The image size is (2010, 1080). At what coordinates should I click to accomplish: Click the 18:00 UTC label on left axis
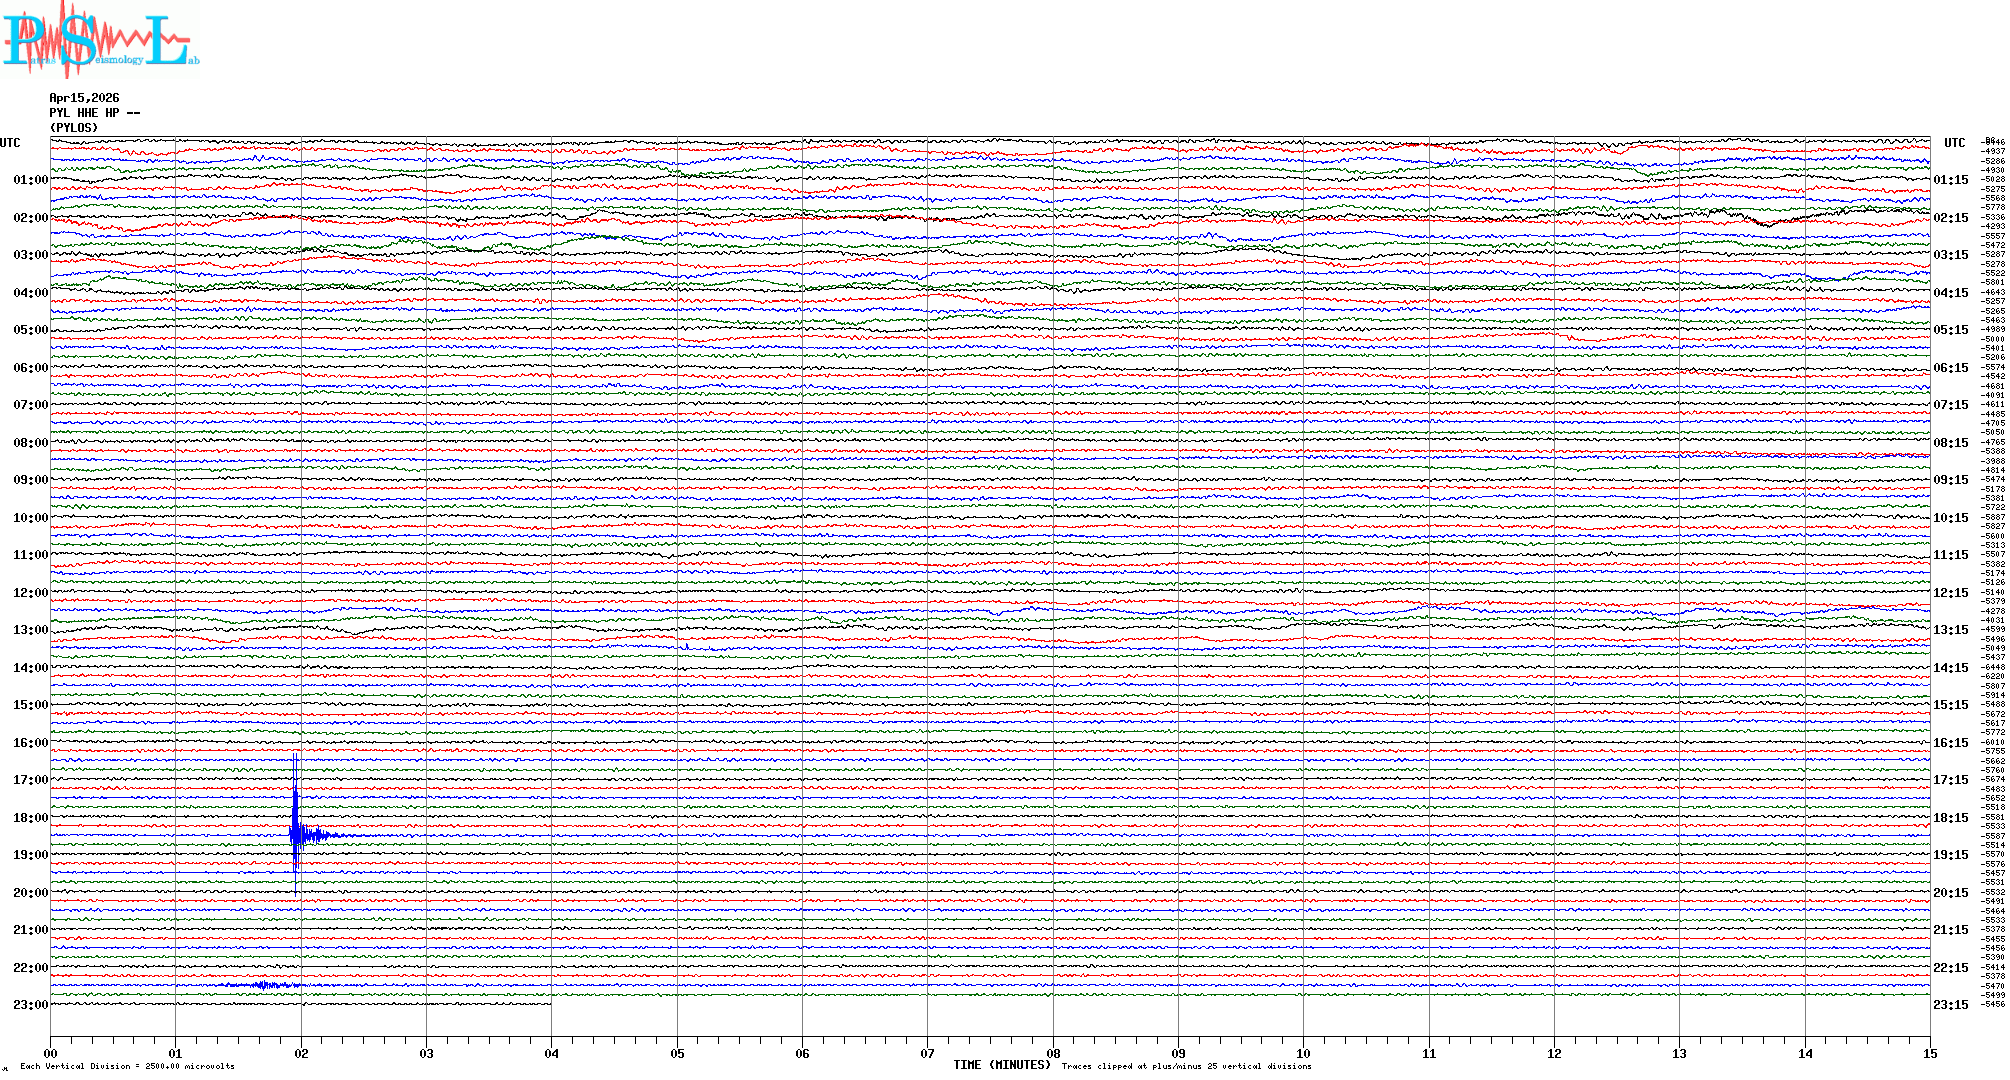click(x=30, y=818)
